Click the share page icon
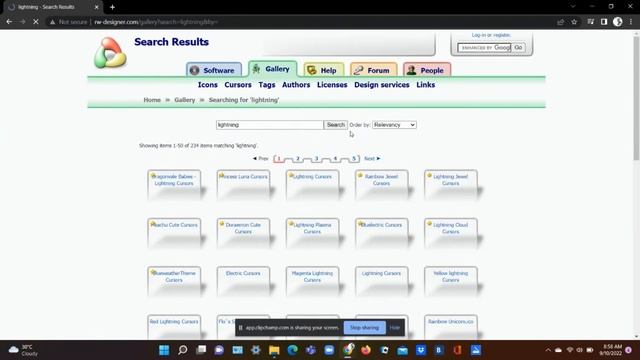 tap(560, 22)
